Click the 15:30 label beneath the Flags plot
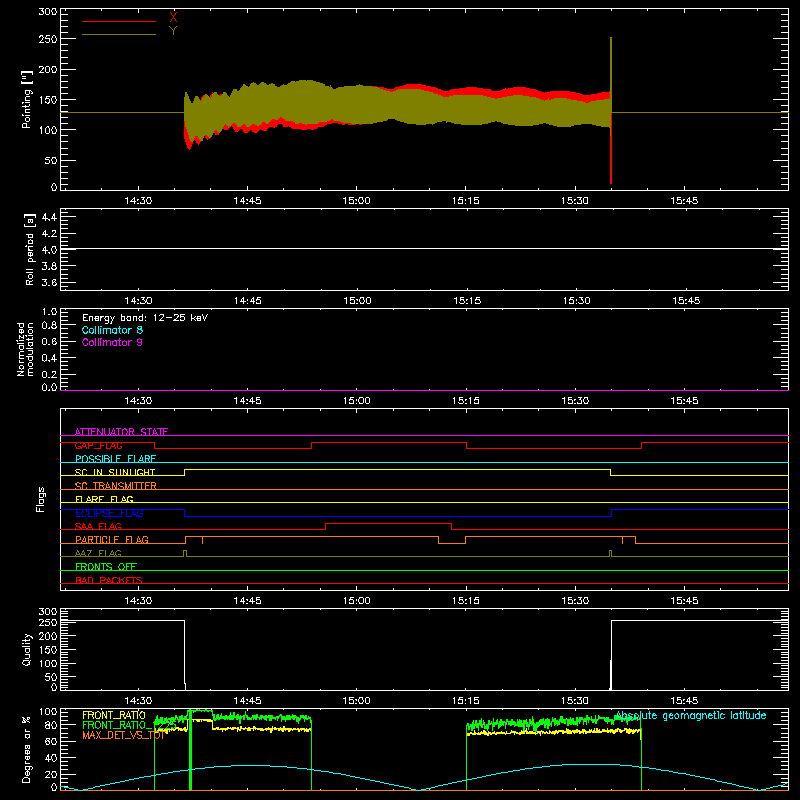Screen dimensions: 800x800 pos(575,601)
